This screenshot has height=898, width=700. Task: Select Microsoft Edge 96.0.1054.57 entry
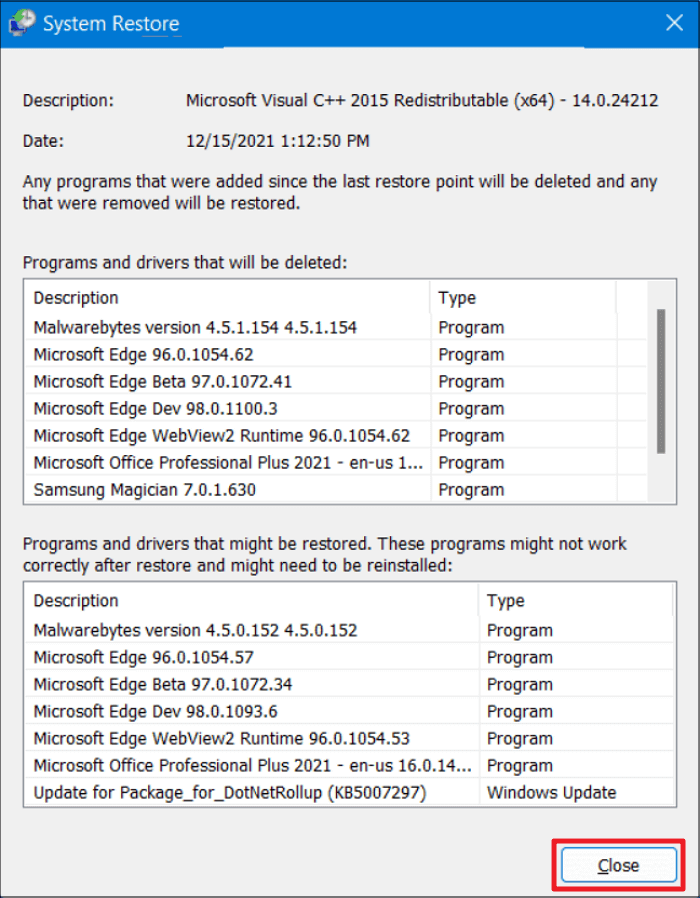coord(144,657)
